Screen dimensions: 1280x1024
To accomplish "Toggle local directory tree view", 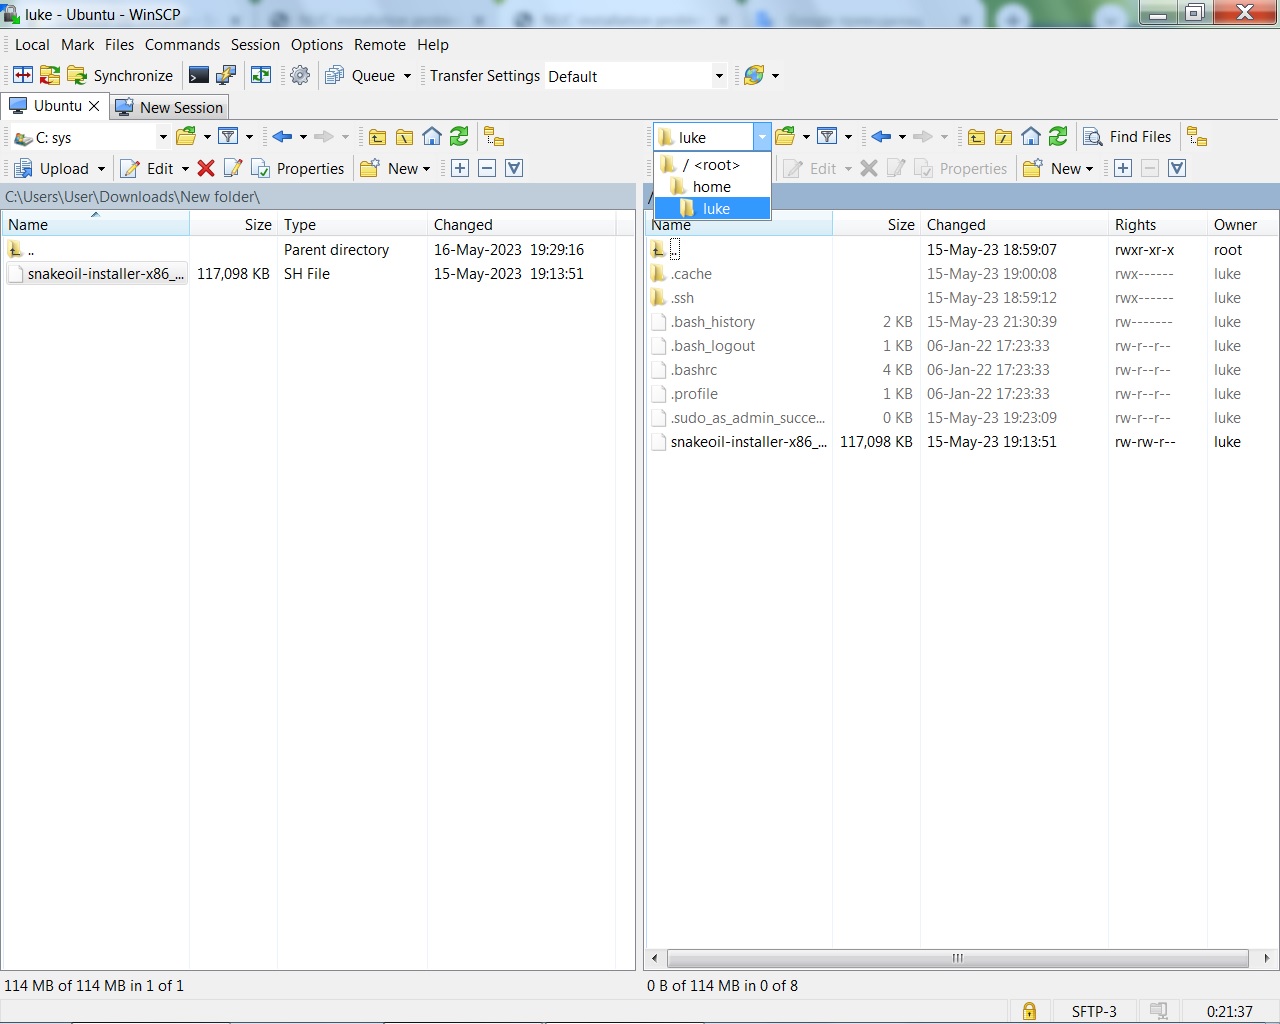I will [494, 136].
